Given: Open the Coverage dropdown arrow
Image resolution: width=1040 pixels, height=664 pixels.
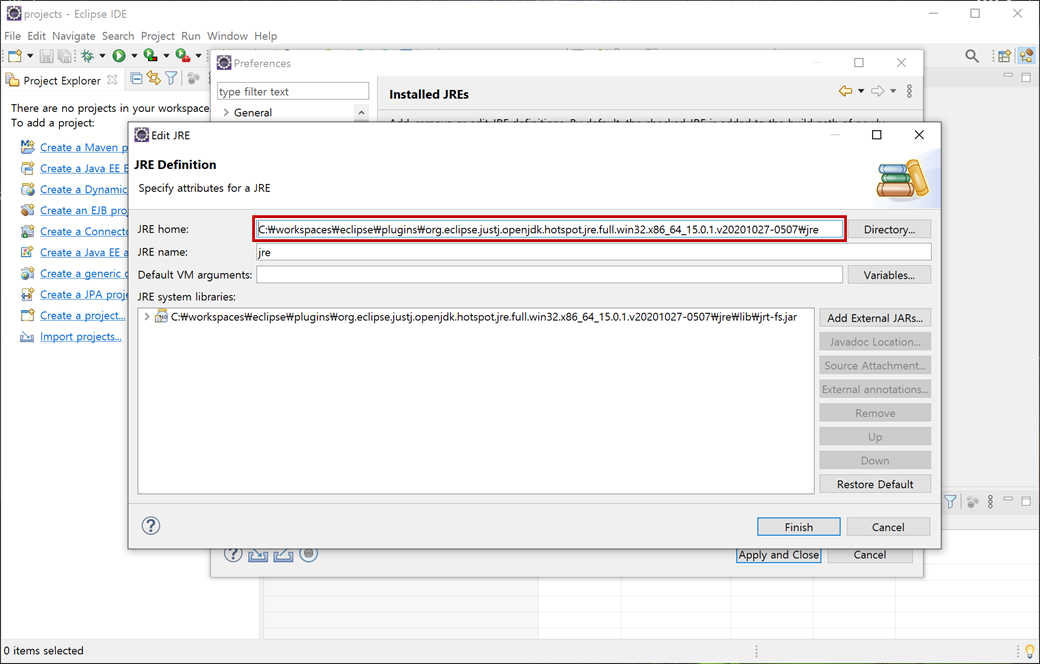Looking at the screenshot, I should tap(166, 56).
